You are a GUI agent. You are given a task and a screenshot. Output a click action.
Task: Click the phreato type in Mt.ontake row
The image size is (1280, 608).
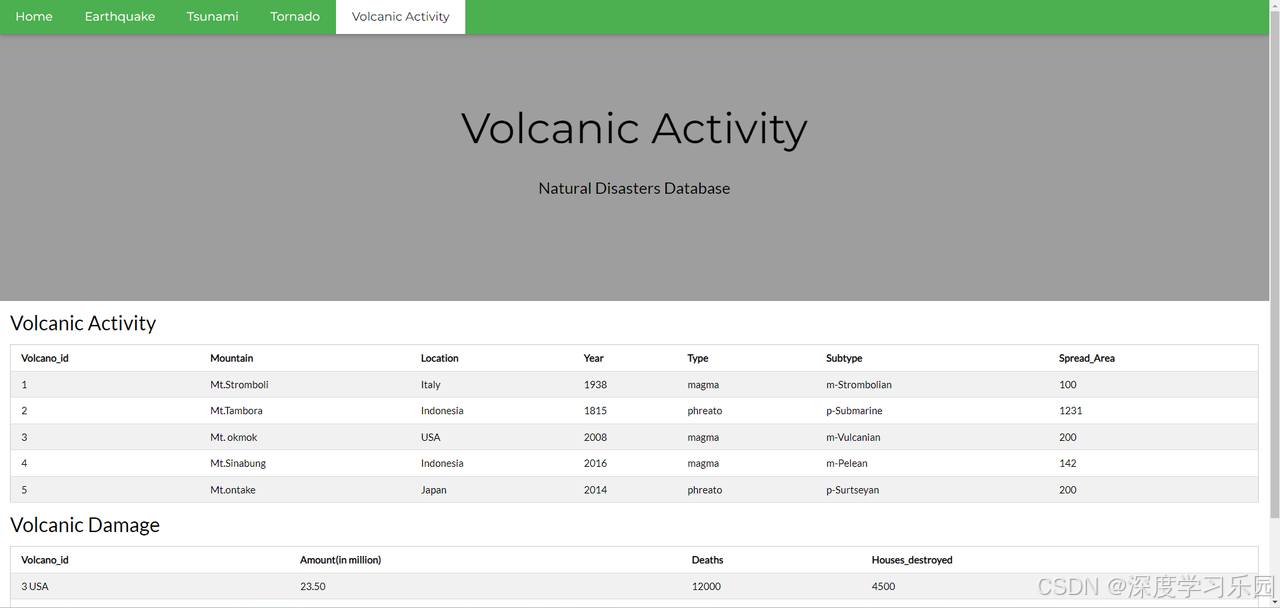coord(705,490)
